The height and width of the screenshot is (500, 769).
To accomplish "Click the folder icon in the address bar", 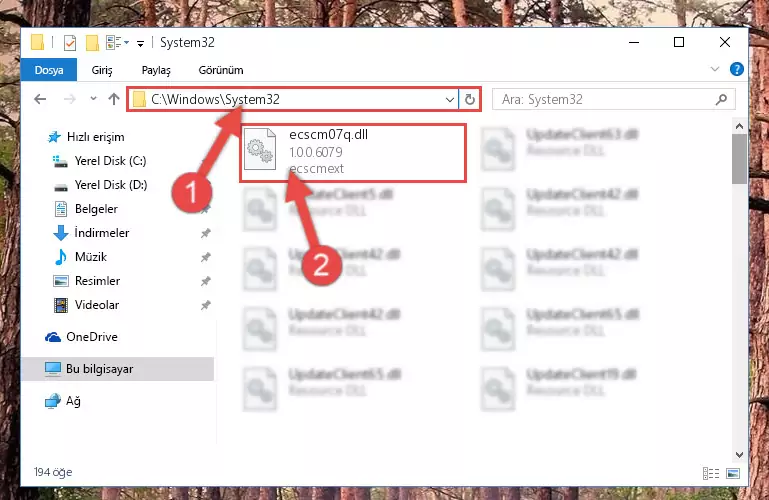I will [140, 100].
